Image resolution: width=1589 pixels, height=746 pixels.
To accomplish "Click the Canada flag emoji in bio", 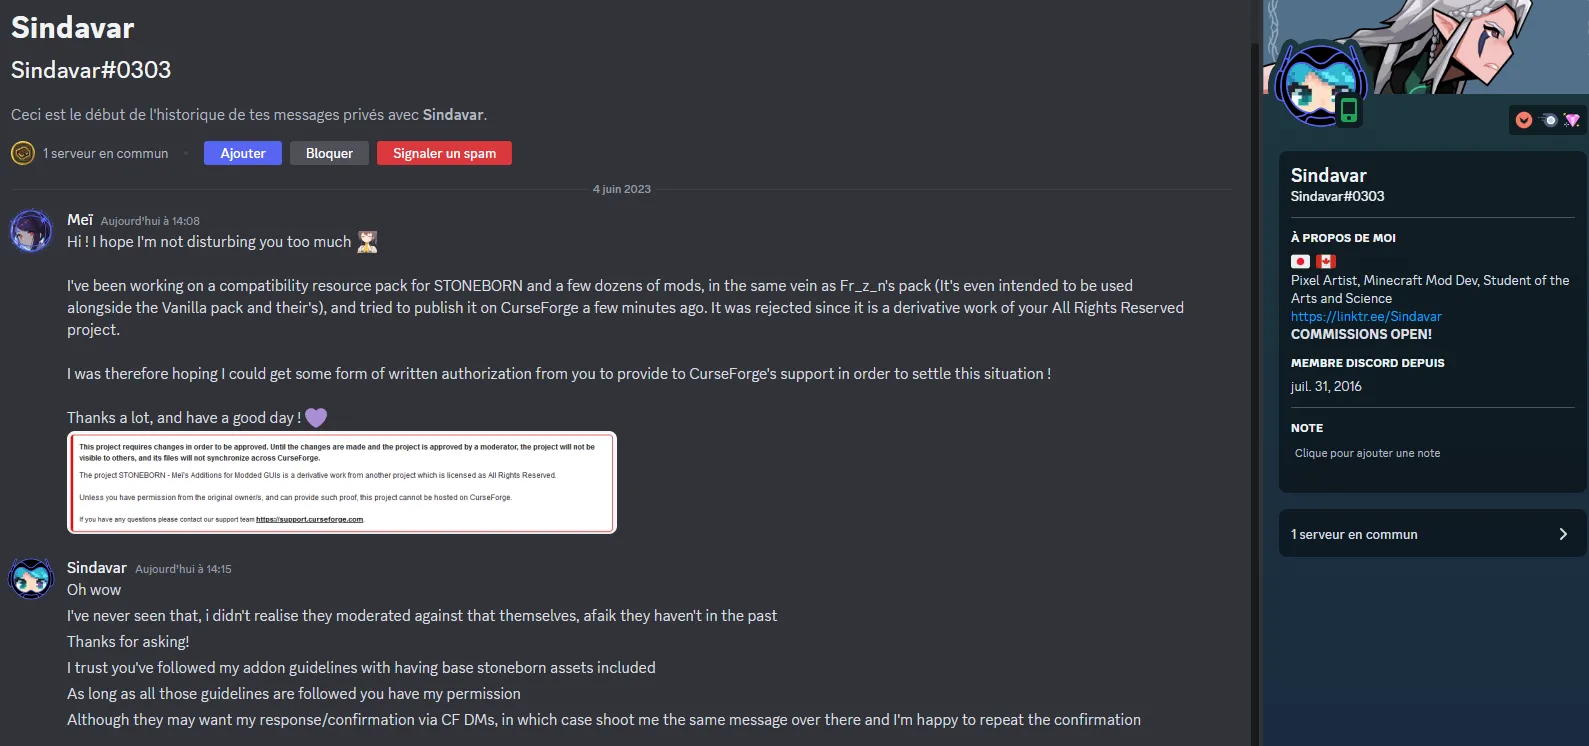I will [1326, 261].
